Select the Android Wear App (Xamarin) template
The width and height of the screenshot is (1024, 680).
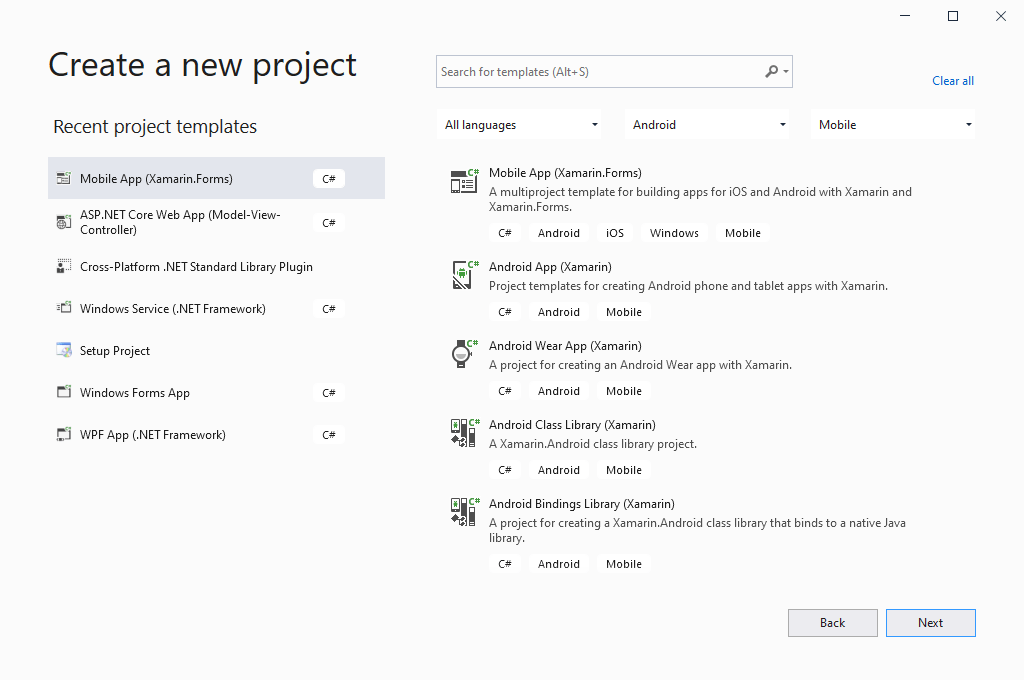pyautogui.click(x=565, y=346)
